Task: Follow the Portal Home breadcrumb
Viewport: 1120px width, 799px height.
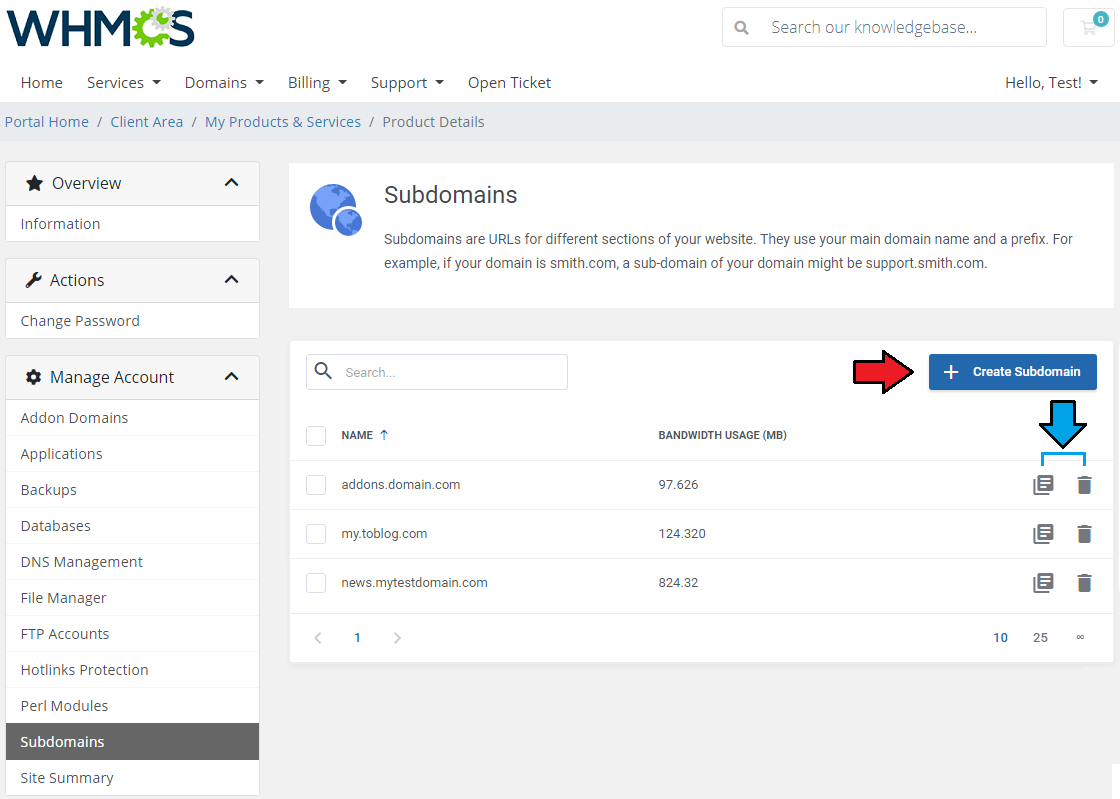Action: point(47,122)
